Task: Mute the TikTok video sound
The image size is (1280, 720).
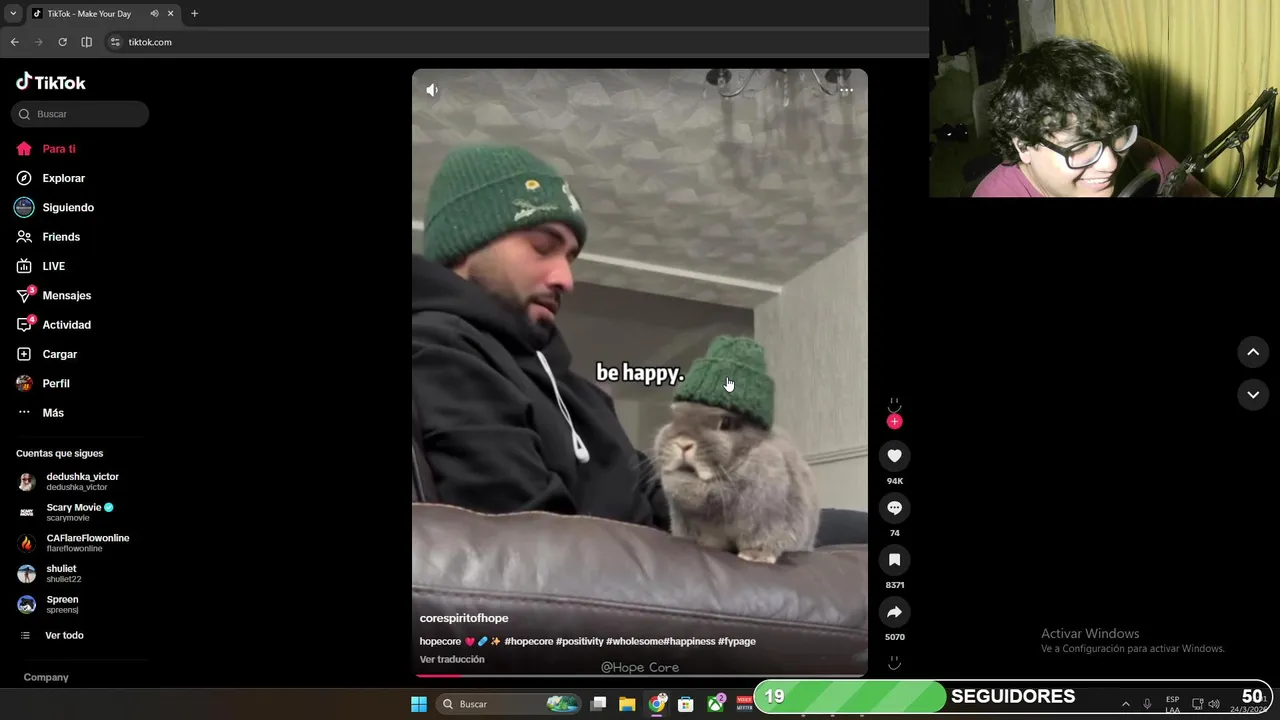Action: pos(432,90)
